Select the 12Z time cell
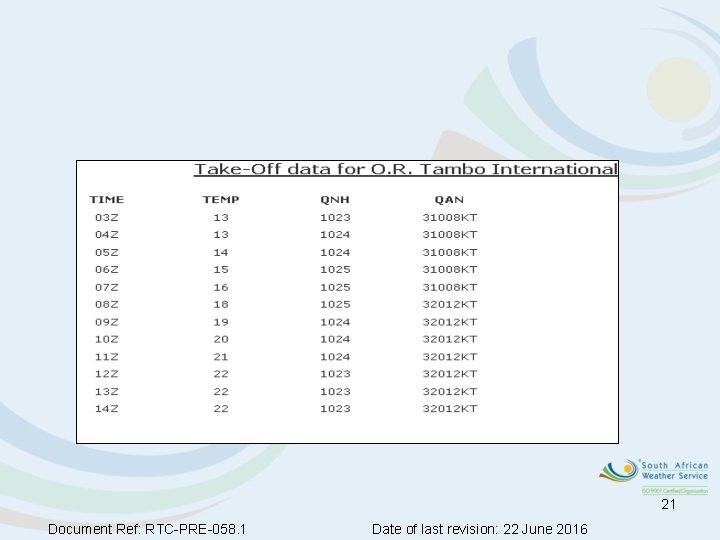The height and width of the screenshot is (540, 720). (x=107, y=374)
